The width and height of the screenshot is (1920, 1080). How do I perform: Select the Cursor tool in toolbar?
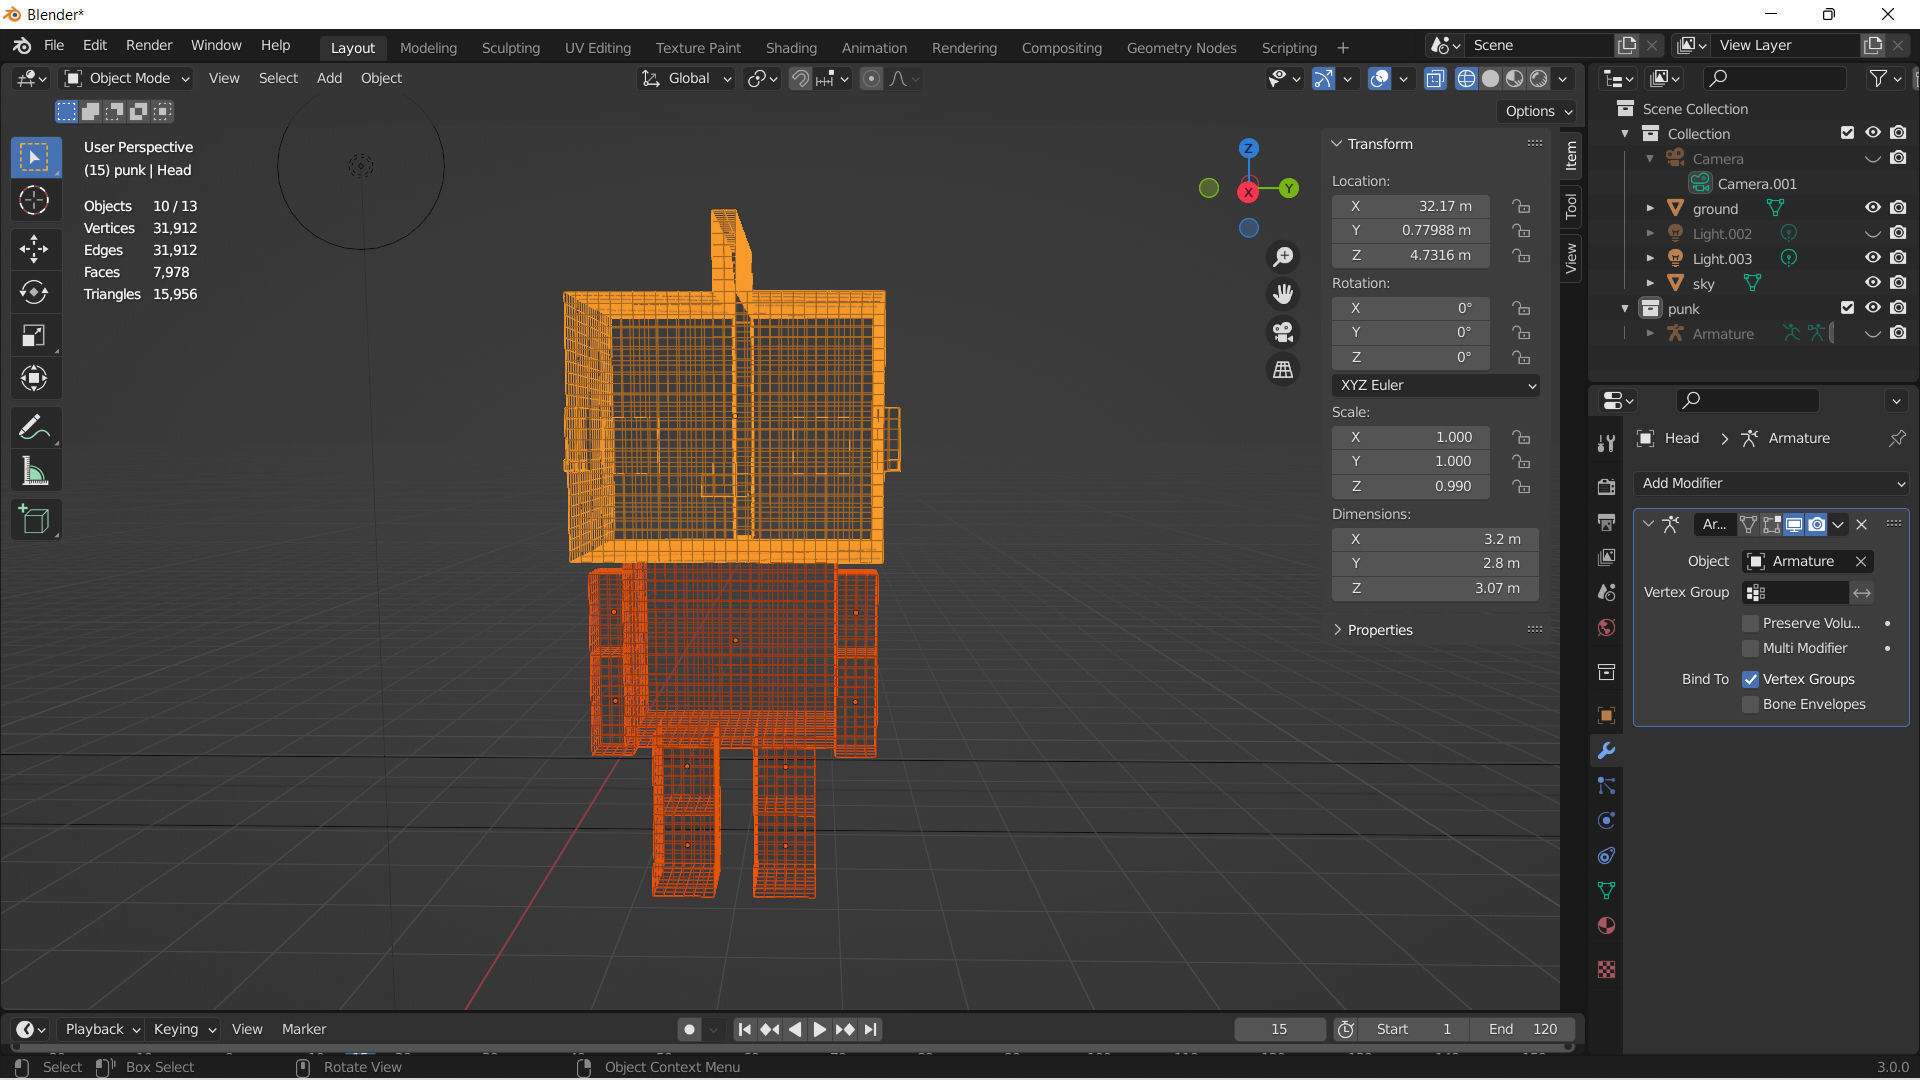tap(34, 201)
